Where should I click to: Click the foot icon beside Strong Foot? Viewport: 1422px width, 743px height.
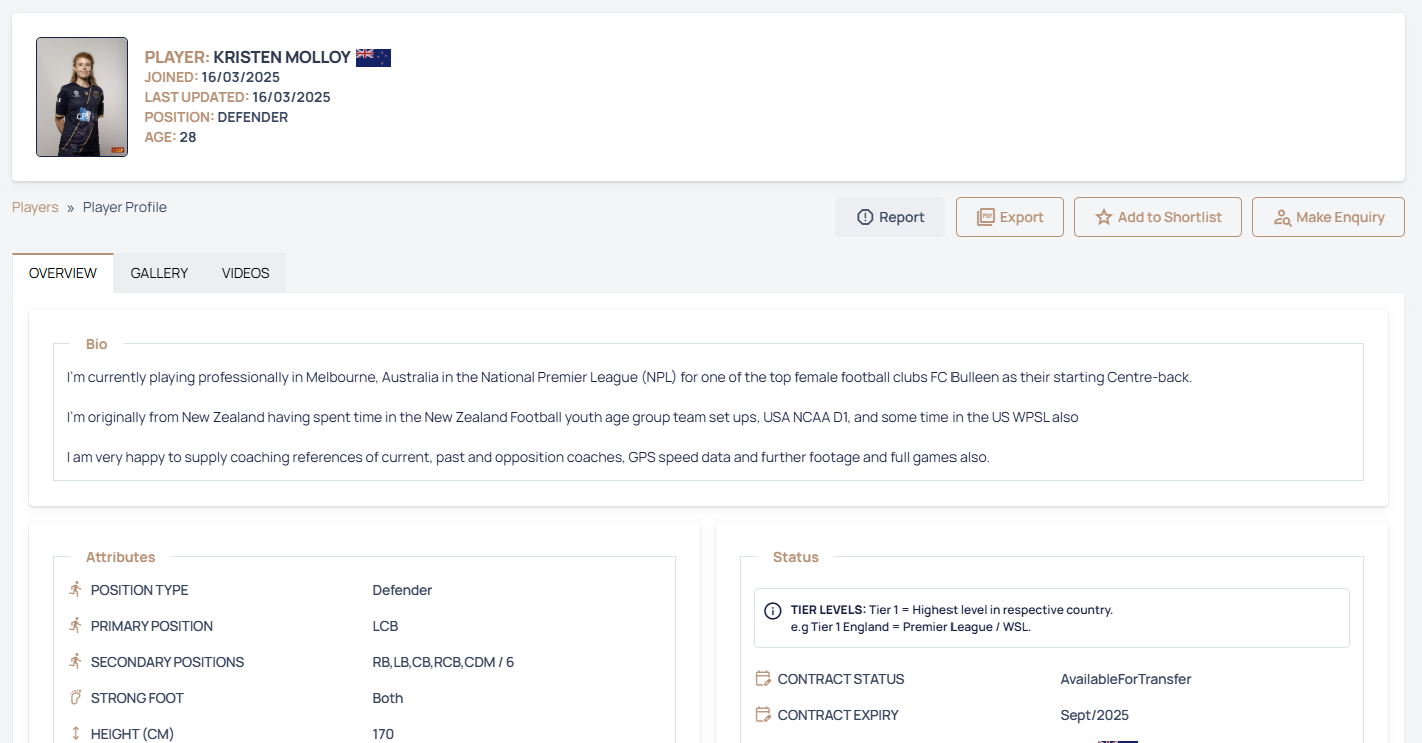(75, 698)
